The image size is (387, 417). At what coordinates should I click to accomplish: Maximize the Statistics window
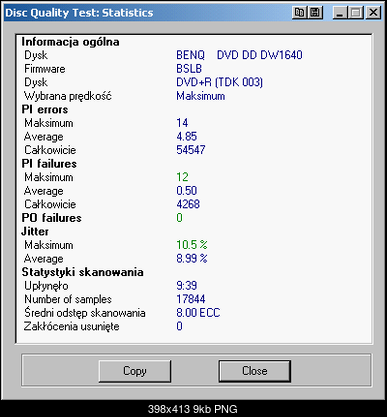(356, 13)
